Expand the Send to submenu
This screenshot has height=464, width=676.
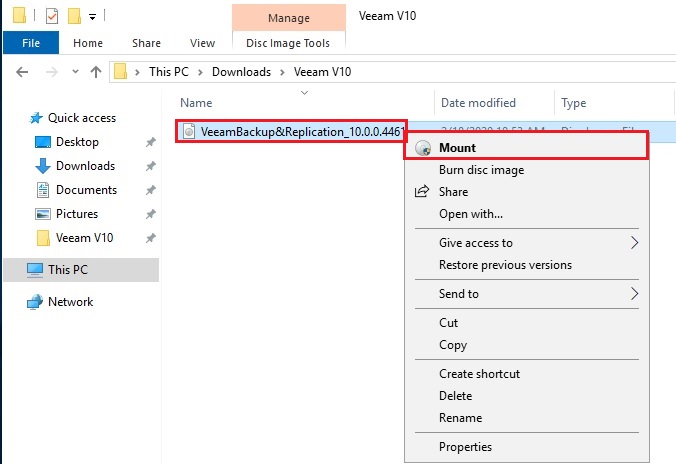[527, 294]
